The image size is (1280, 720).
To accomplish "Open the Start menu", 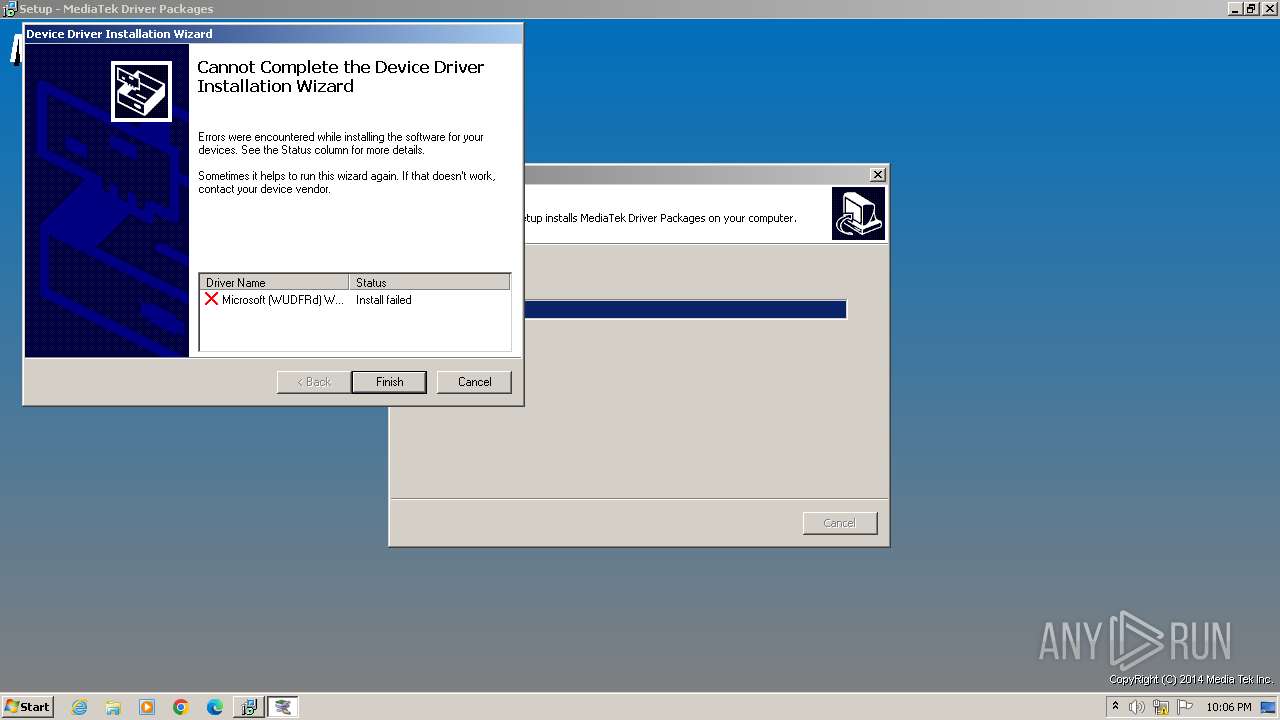I will click(28, 706).
